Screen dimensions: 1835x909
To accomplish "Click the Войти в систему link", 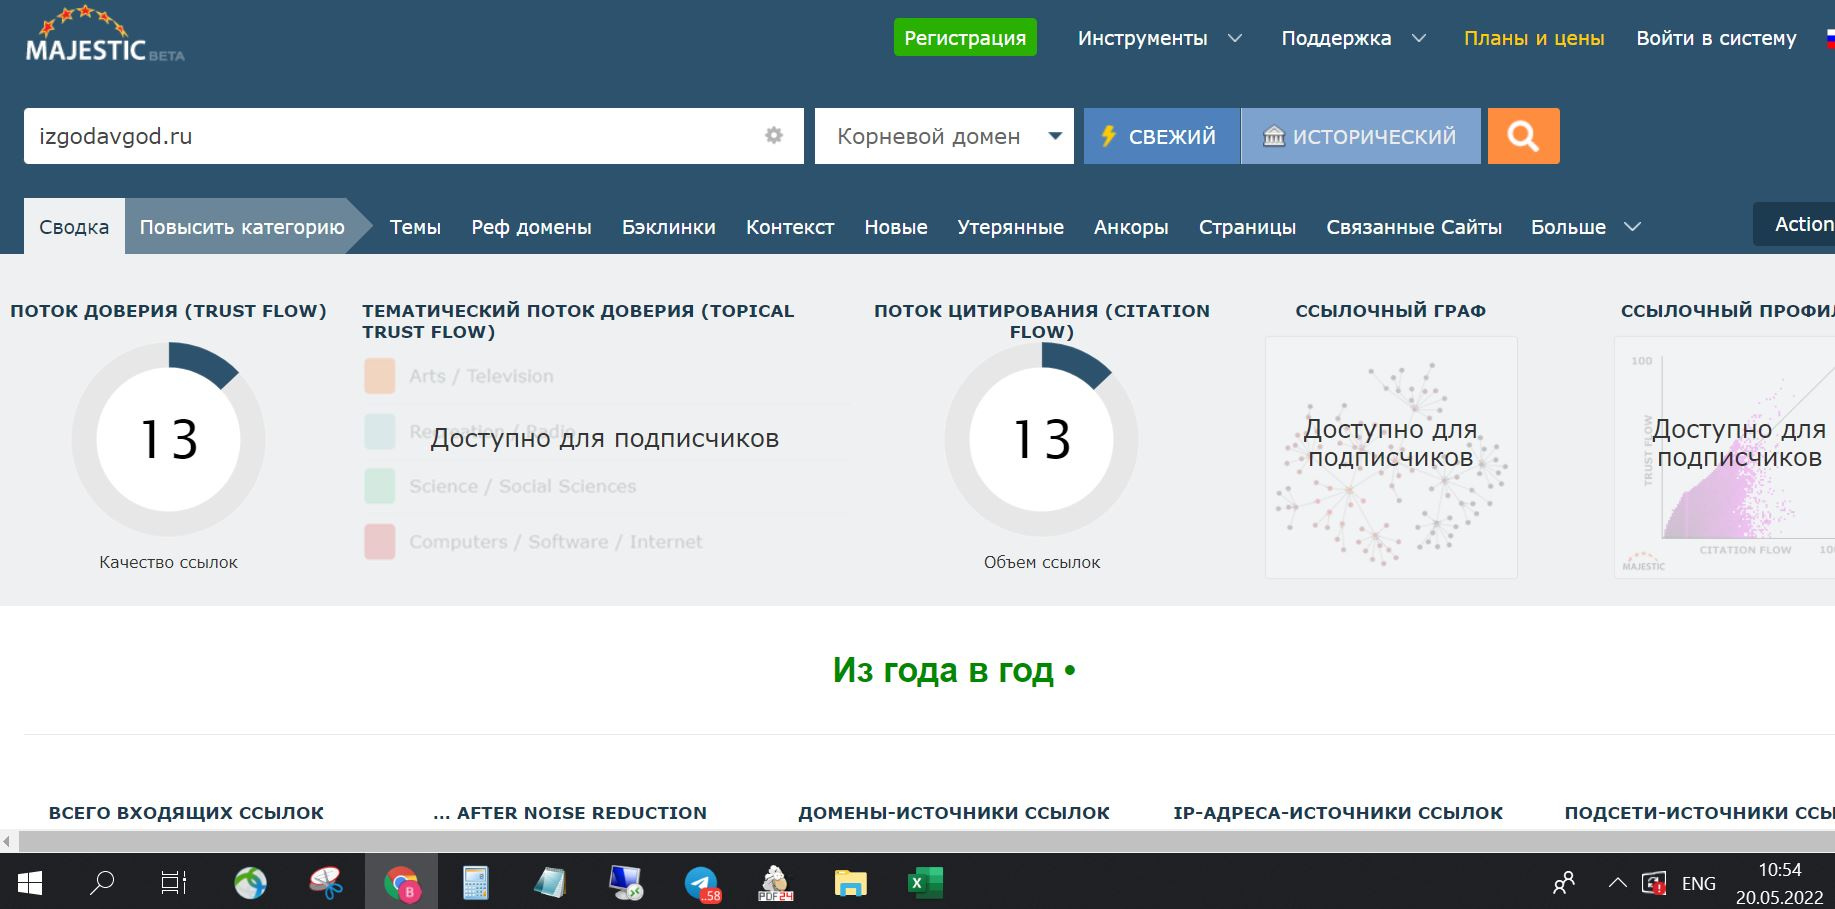I will pos(1716,38).
